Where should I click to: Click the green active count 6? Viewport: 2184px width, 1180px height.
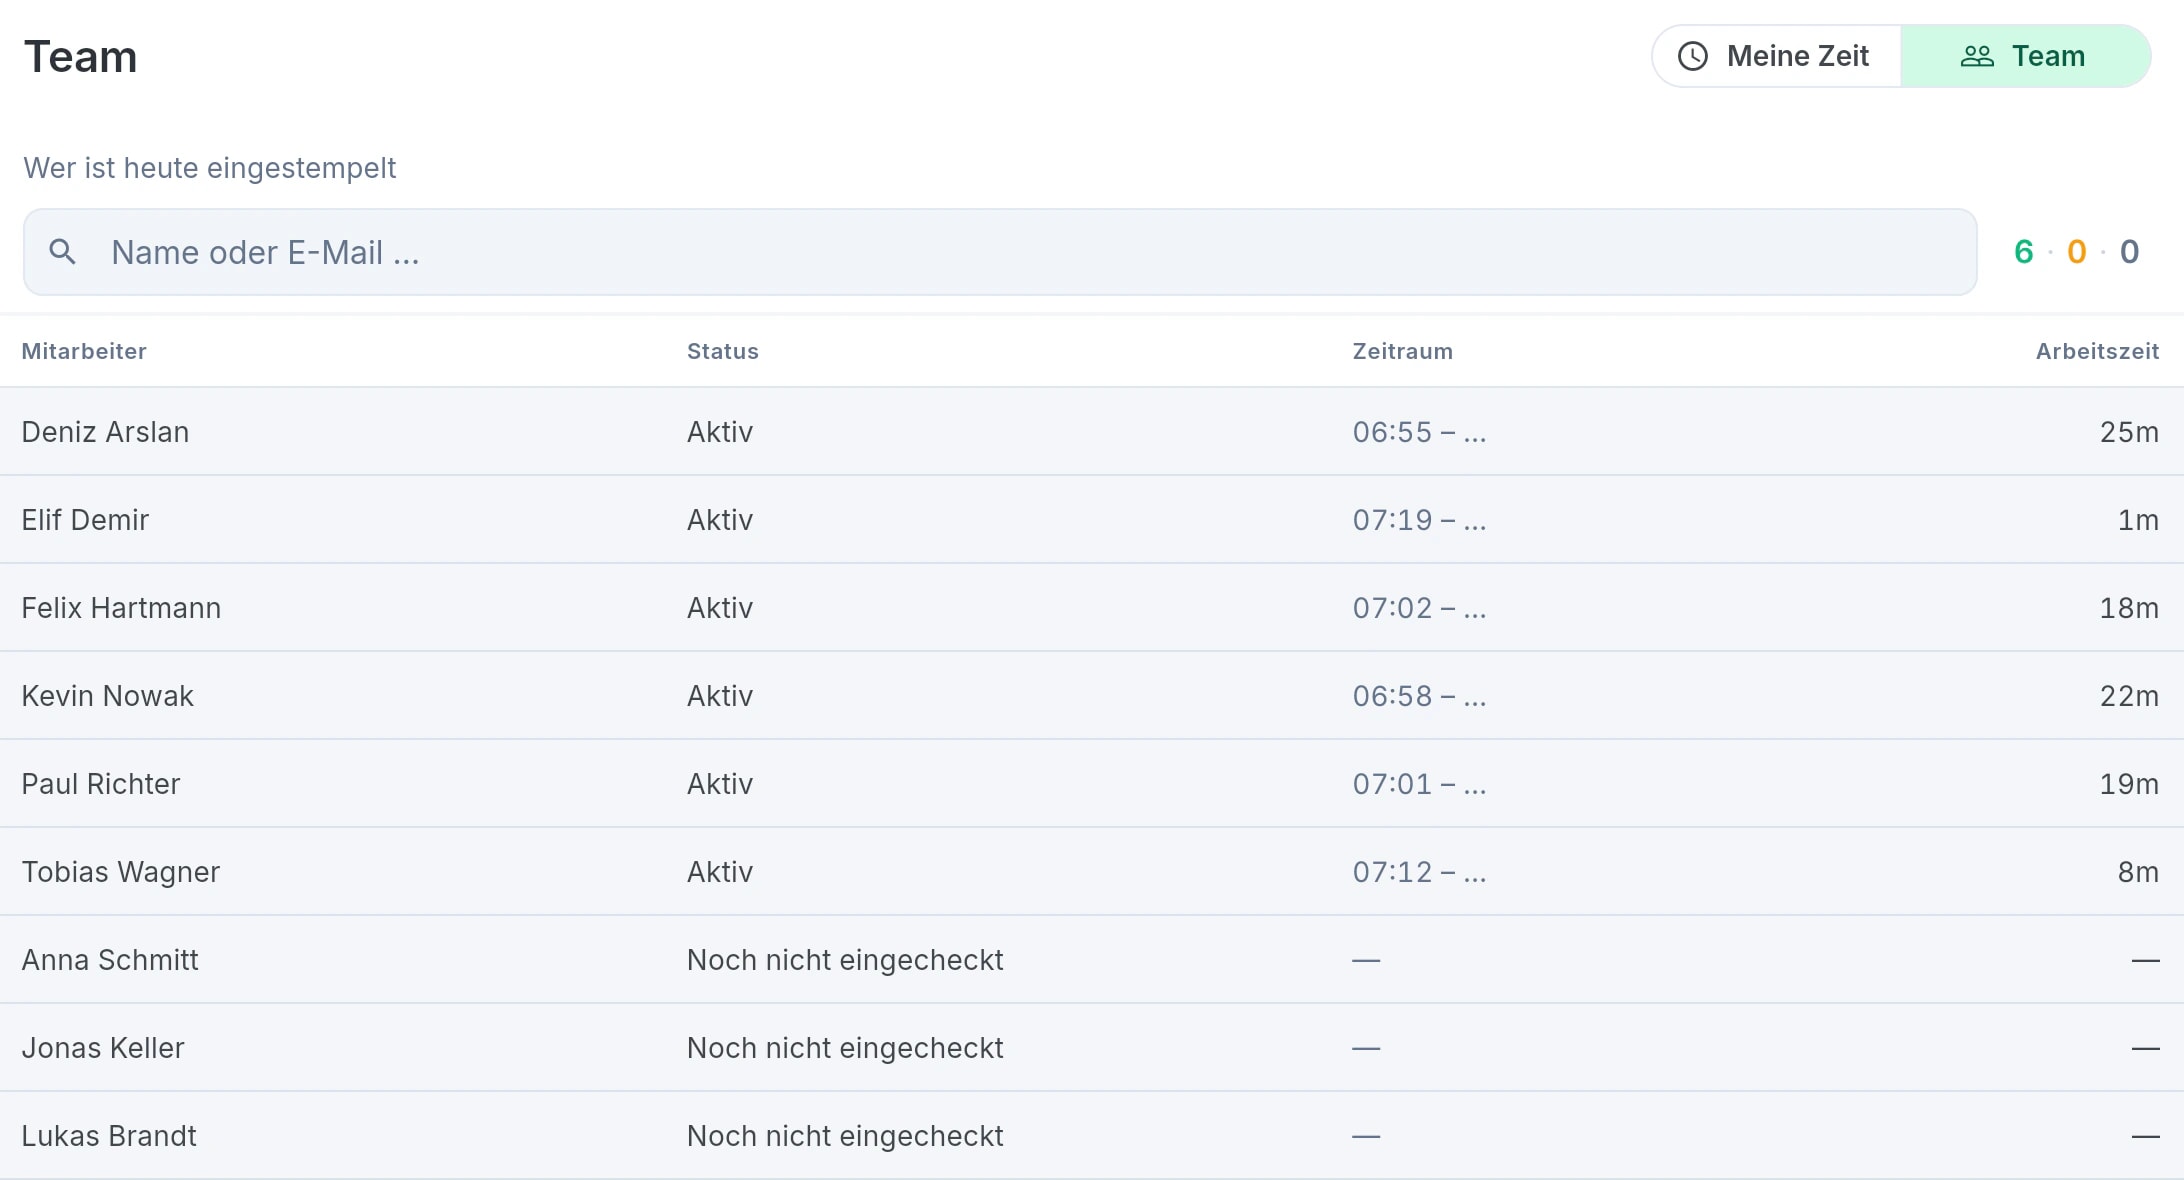pos(2024,252)
